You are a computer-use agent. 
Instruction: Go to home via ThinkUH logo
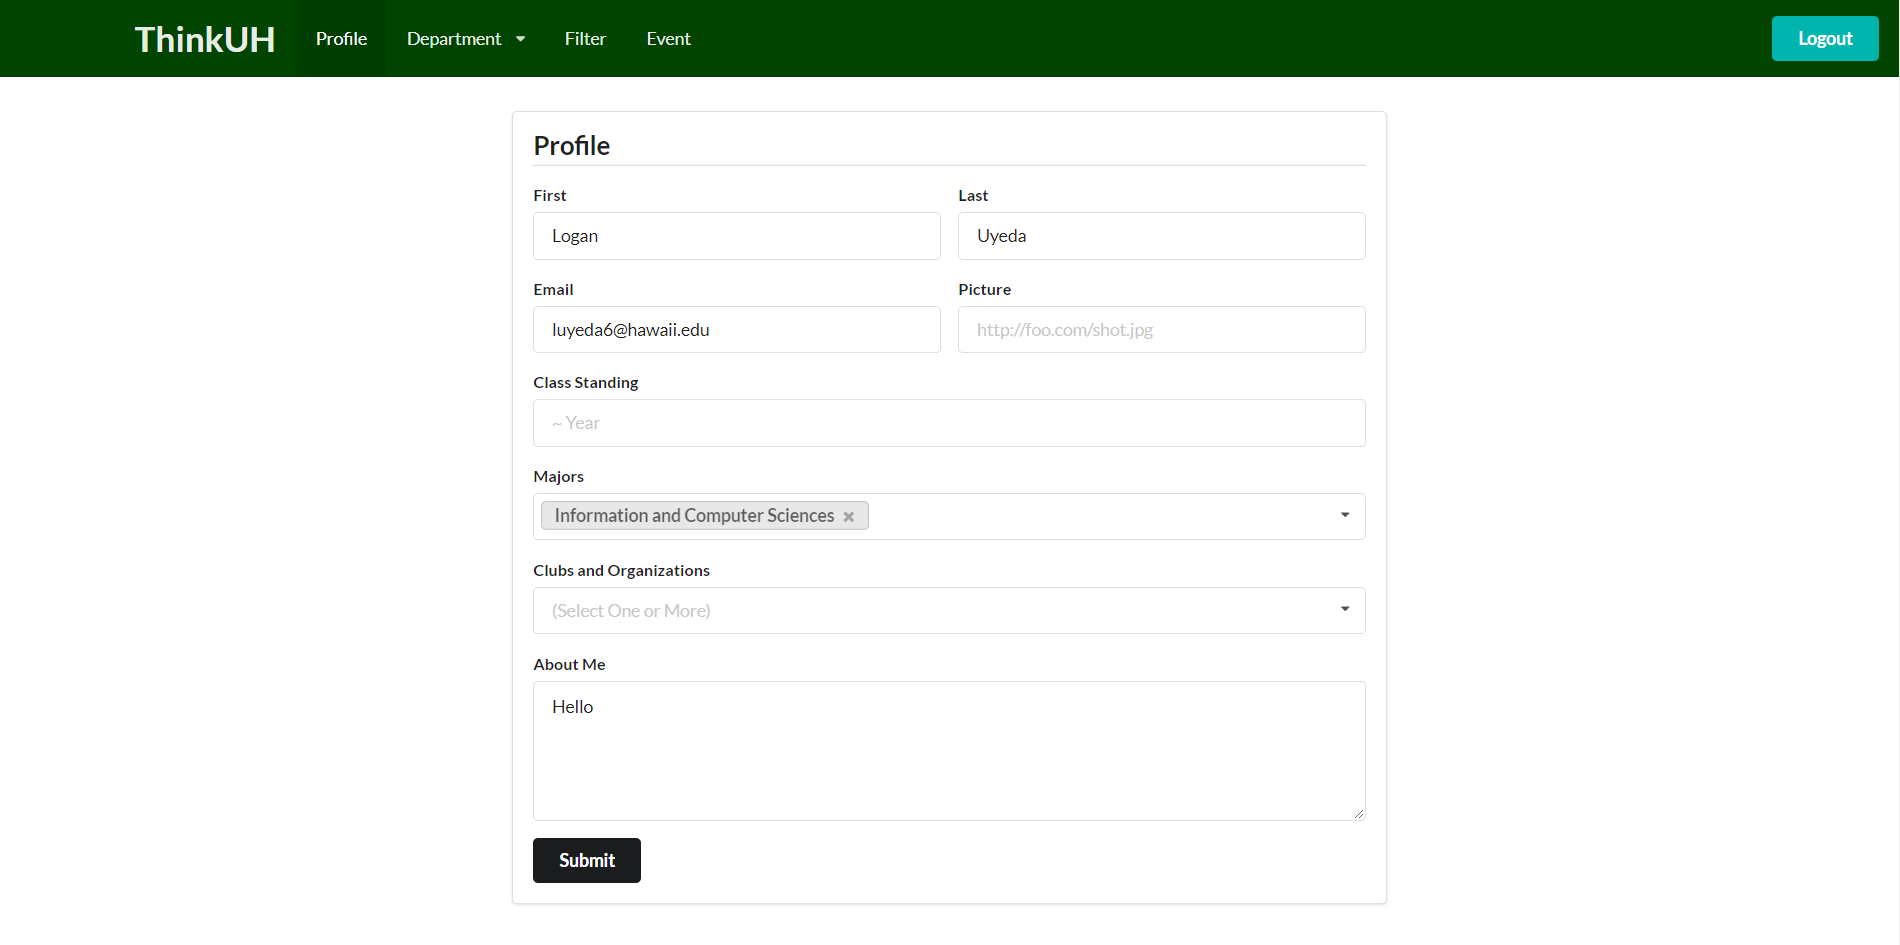coord(205,39)
